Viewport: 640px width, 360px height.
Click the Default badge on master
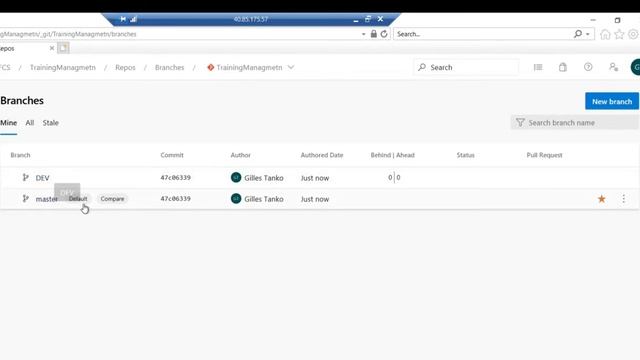[x=78, y=199]
